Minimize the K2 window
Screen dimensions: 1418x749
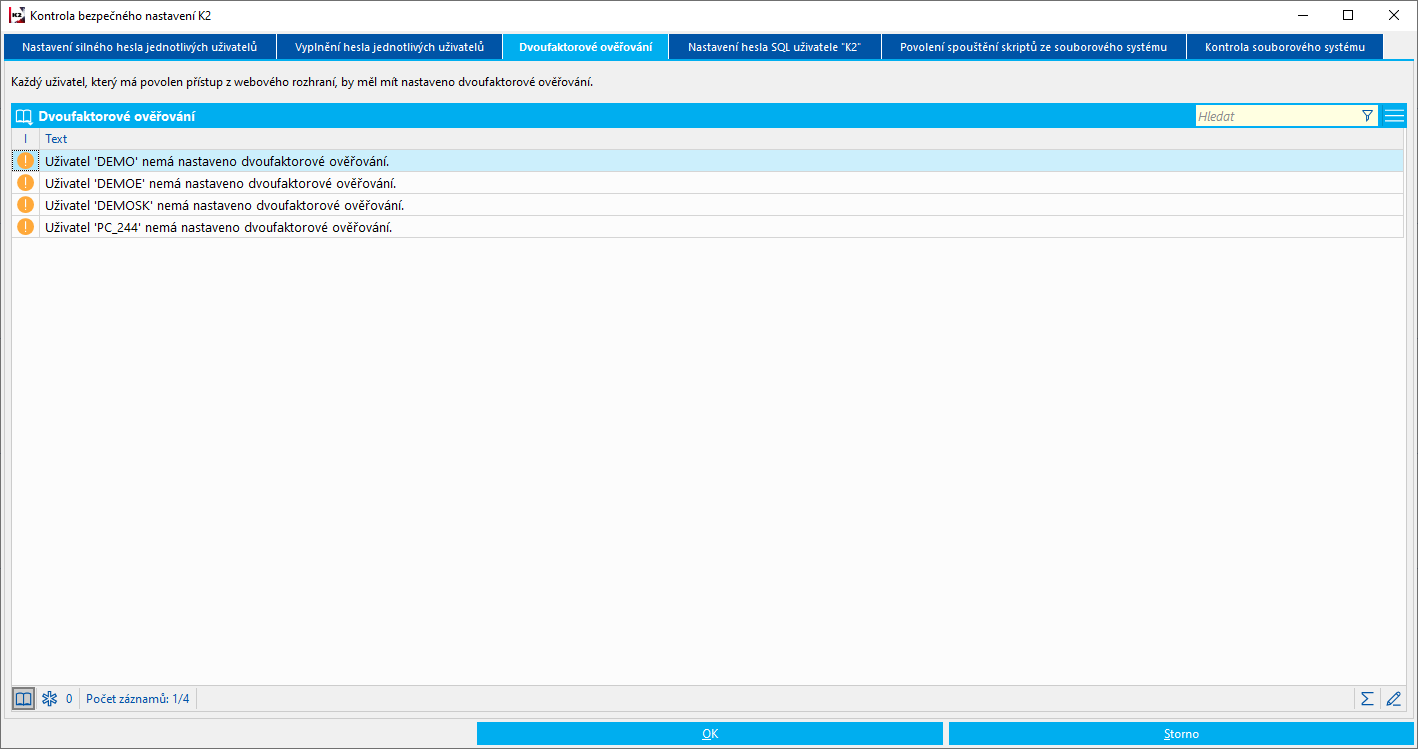[x=1302, y=15]
